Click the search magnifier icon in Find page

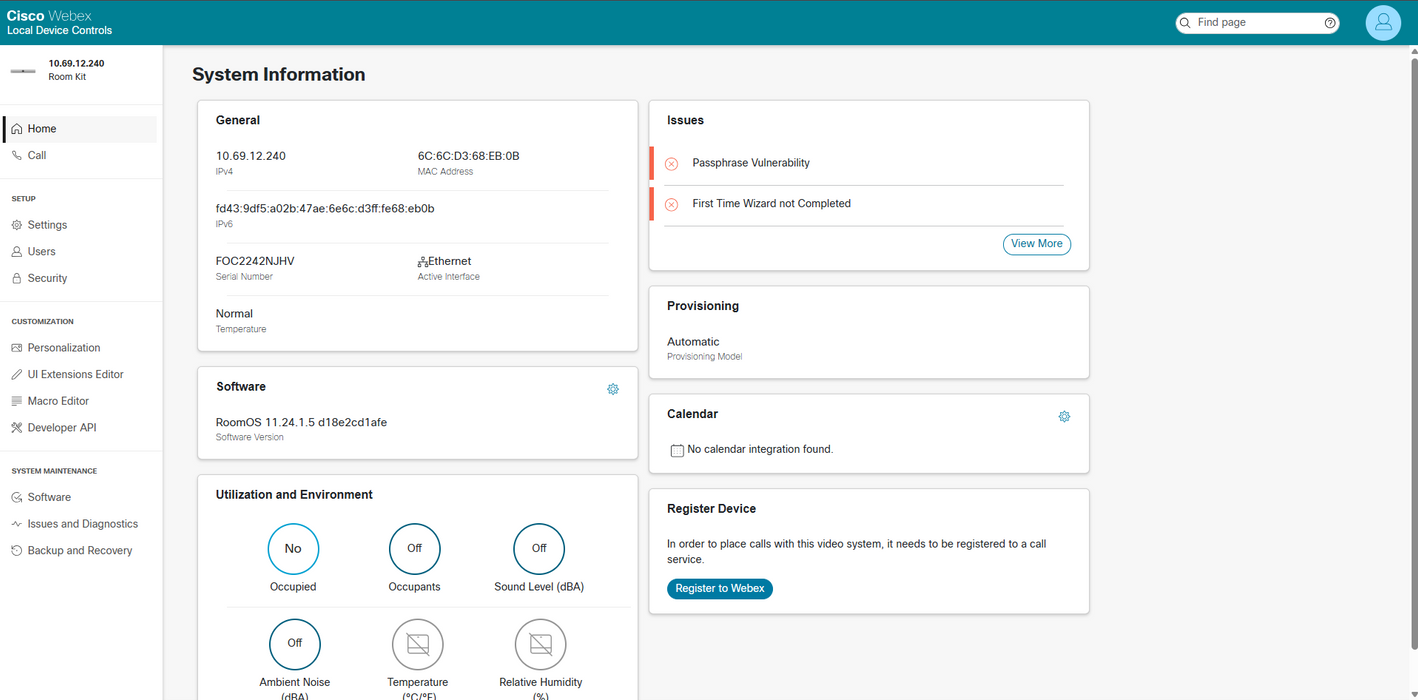(1185, 23)
